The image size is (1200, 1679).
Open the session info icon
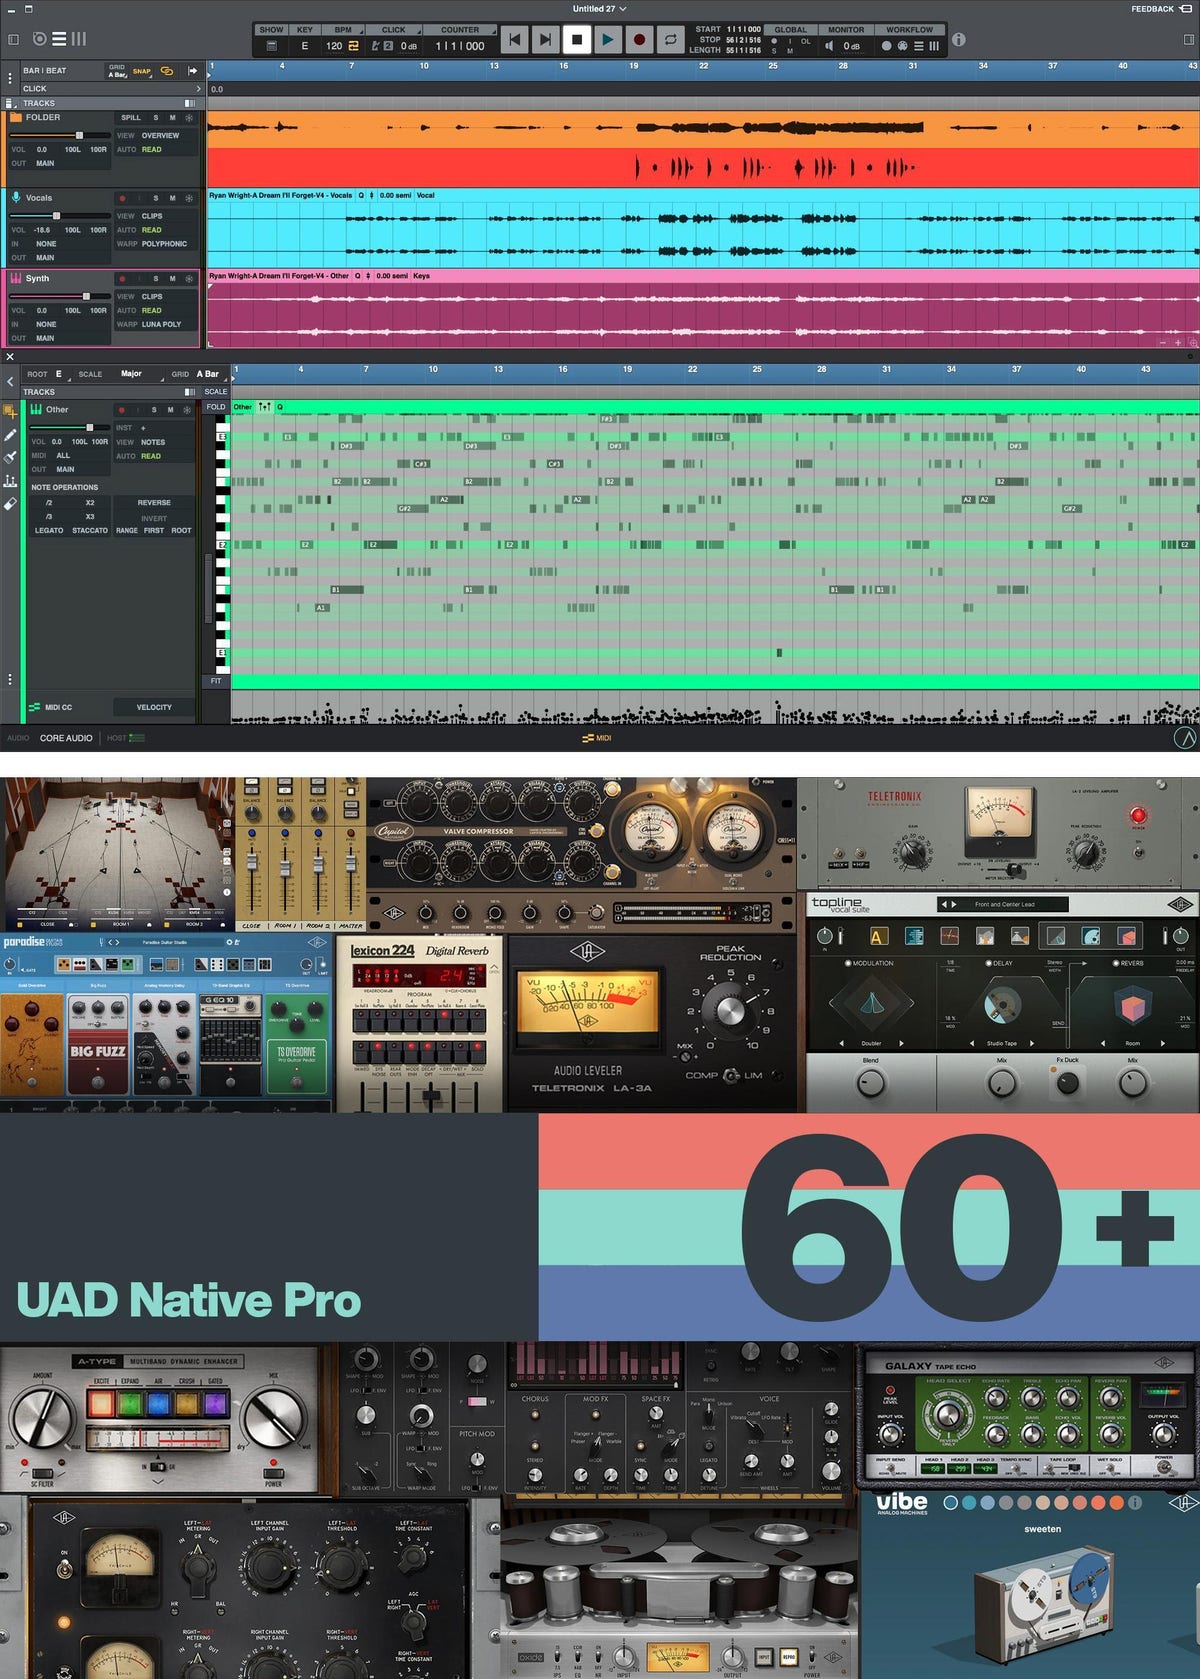(x=959, y=40)
